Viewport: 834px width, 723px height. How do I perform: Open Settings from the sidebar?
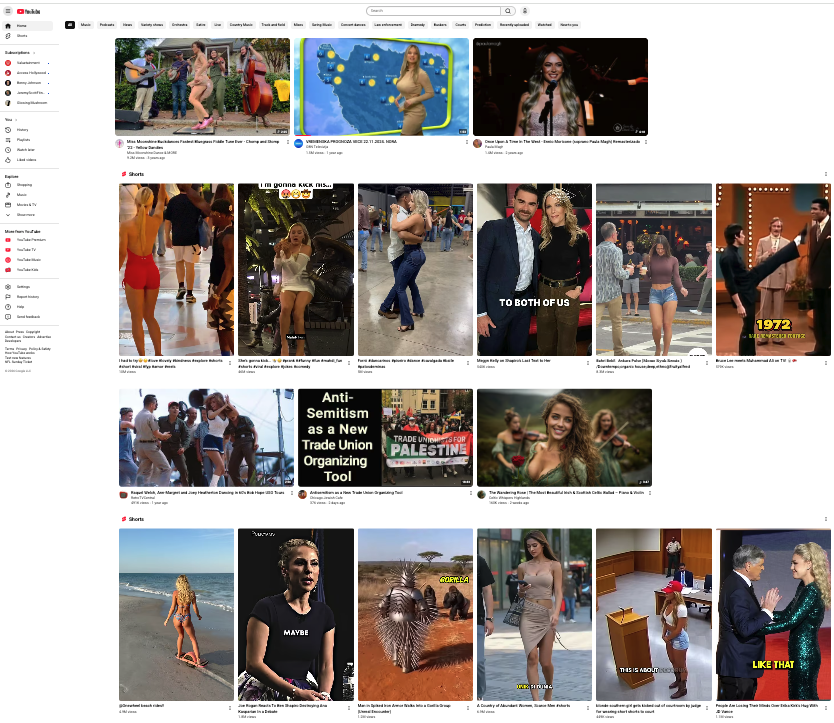(x=23, y=287)
